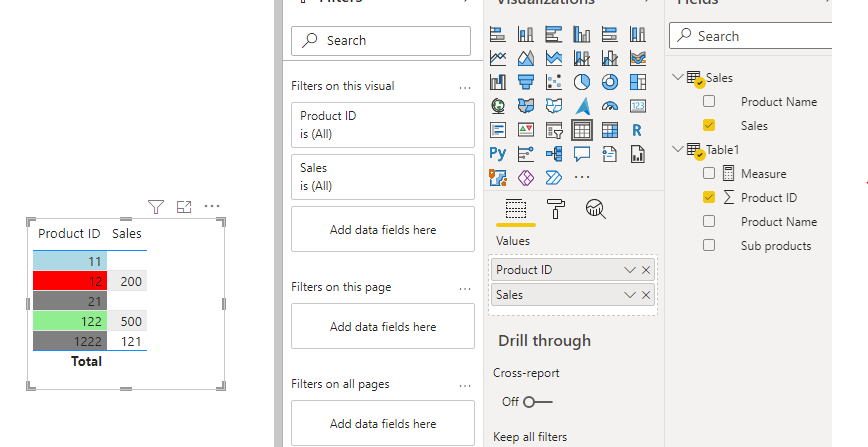Open Filters on this visual options
This screenshot has width=868, height=447.
[465, 88]
